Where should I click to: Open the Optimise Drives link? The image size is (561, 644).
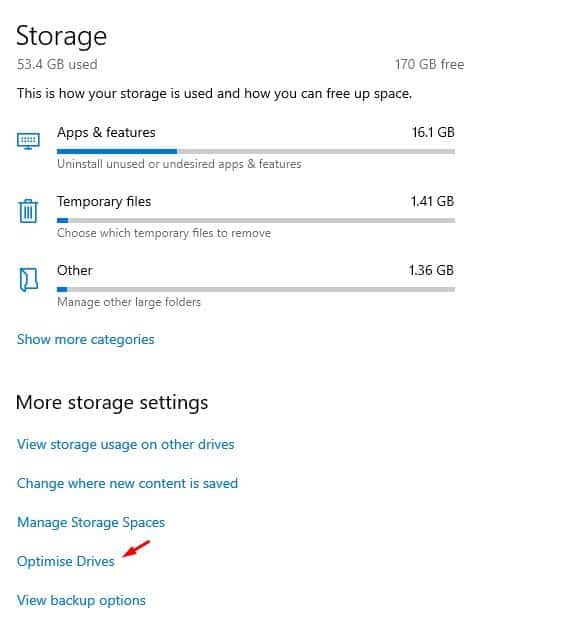tap(66, 561)
